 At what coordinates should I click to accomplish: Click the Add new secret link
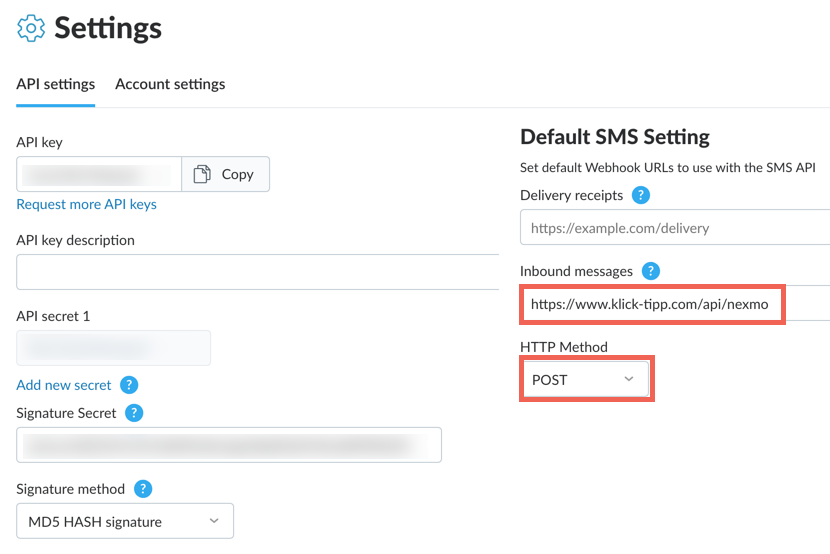click(64, 385)
